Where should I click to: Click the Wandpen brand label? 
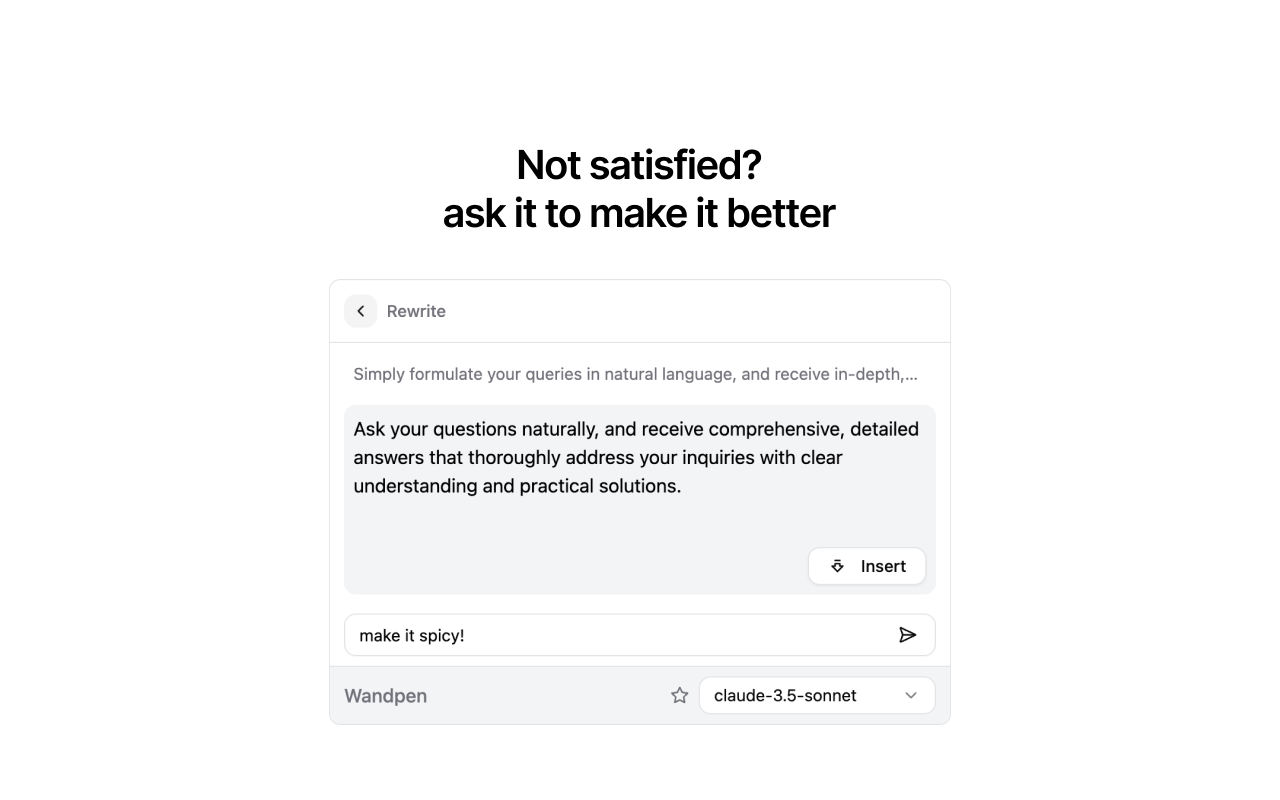point(385,696)
